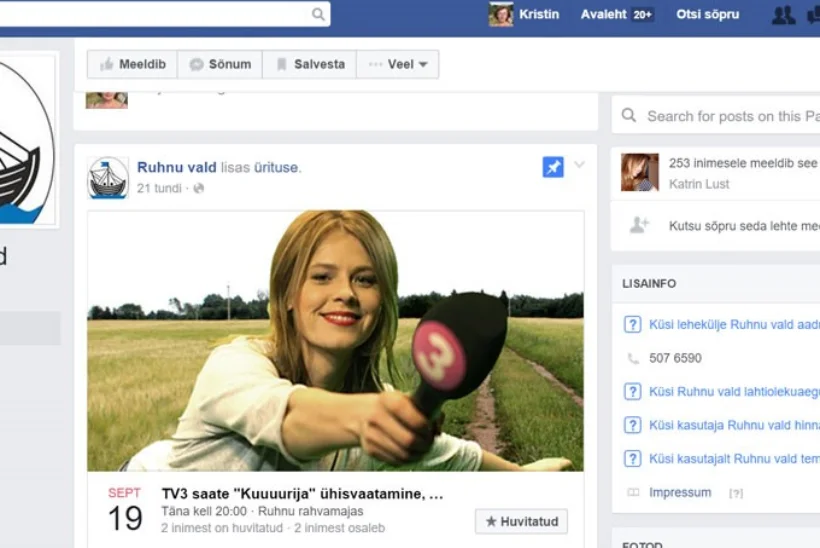Click question icon beside Küsi lehekülje
The image size is (820, 548).
click(x=632, y=325)
